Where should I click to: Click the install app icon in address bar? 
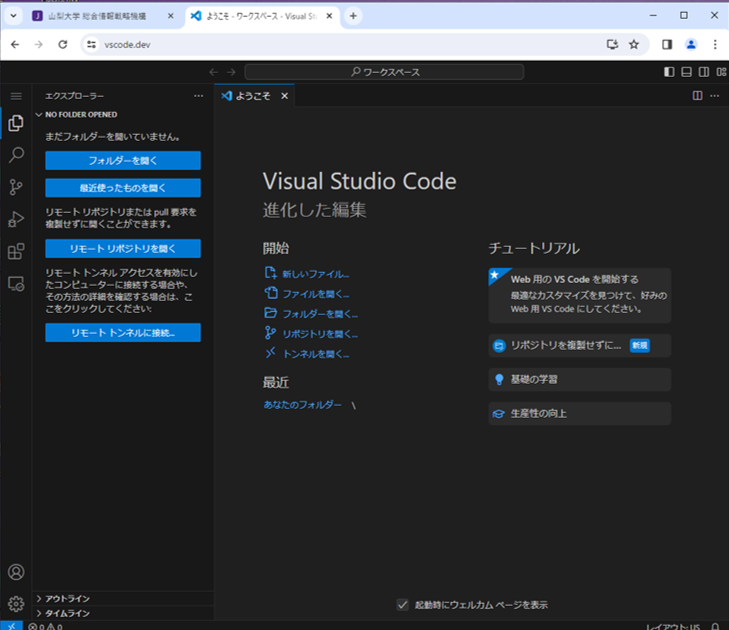click(x=612, y=45)
